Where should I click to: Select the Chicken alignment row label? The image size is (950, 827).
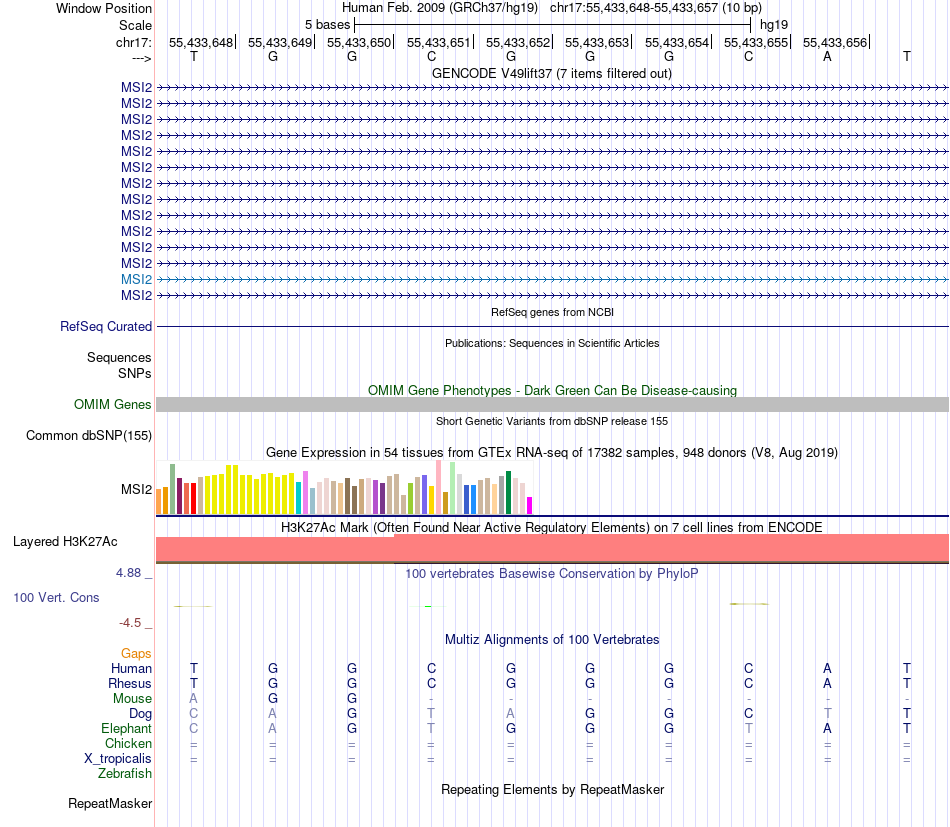[x=128, y=743]
